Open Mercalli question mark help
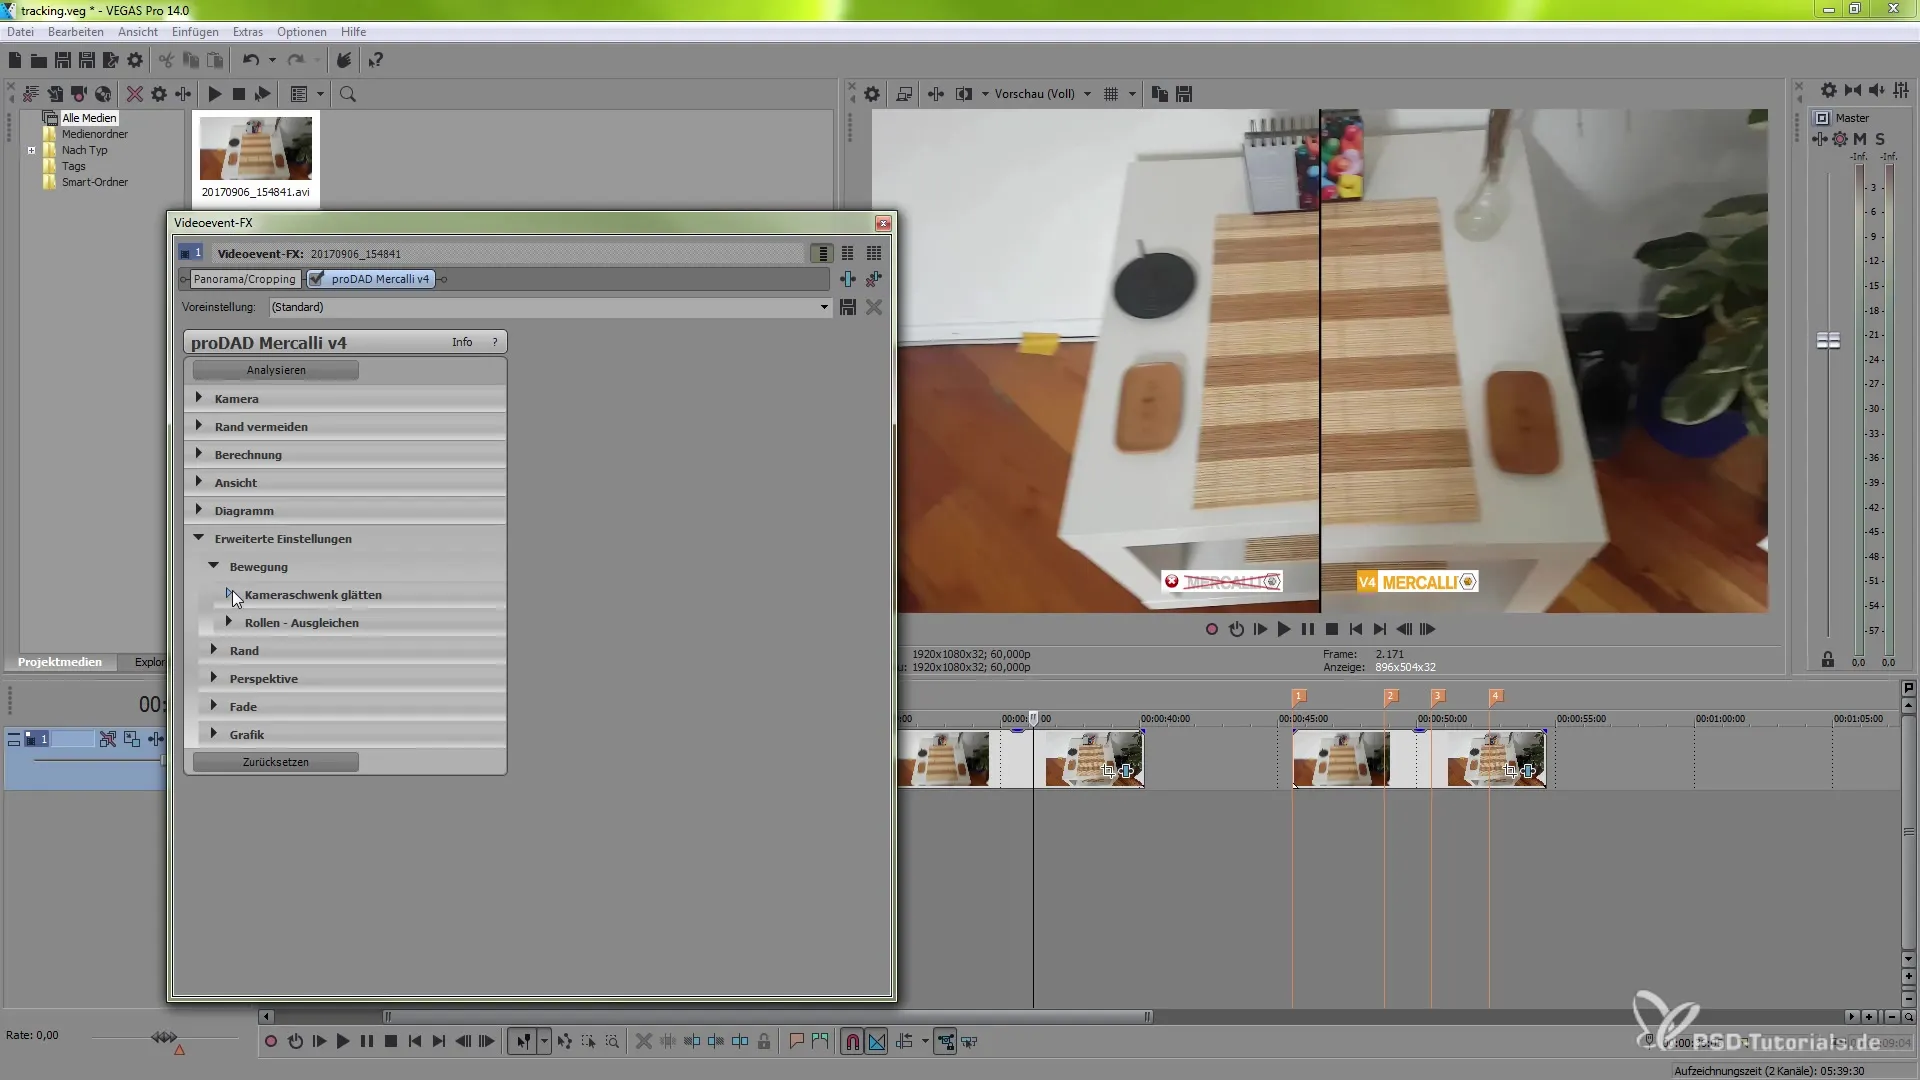This screenshot has height=1080, width=1920. 494,342
